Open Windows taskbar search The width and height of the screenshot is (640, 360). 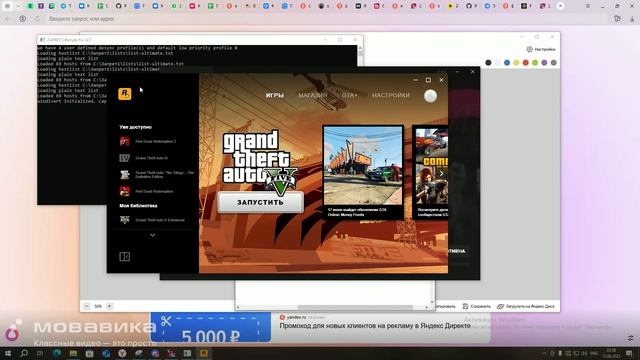click(24, 353)
